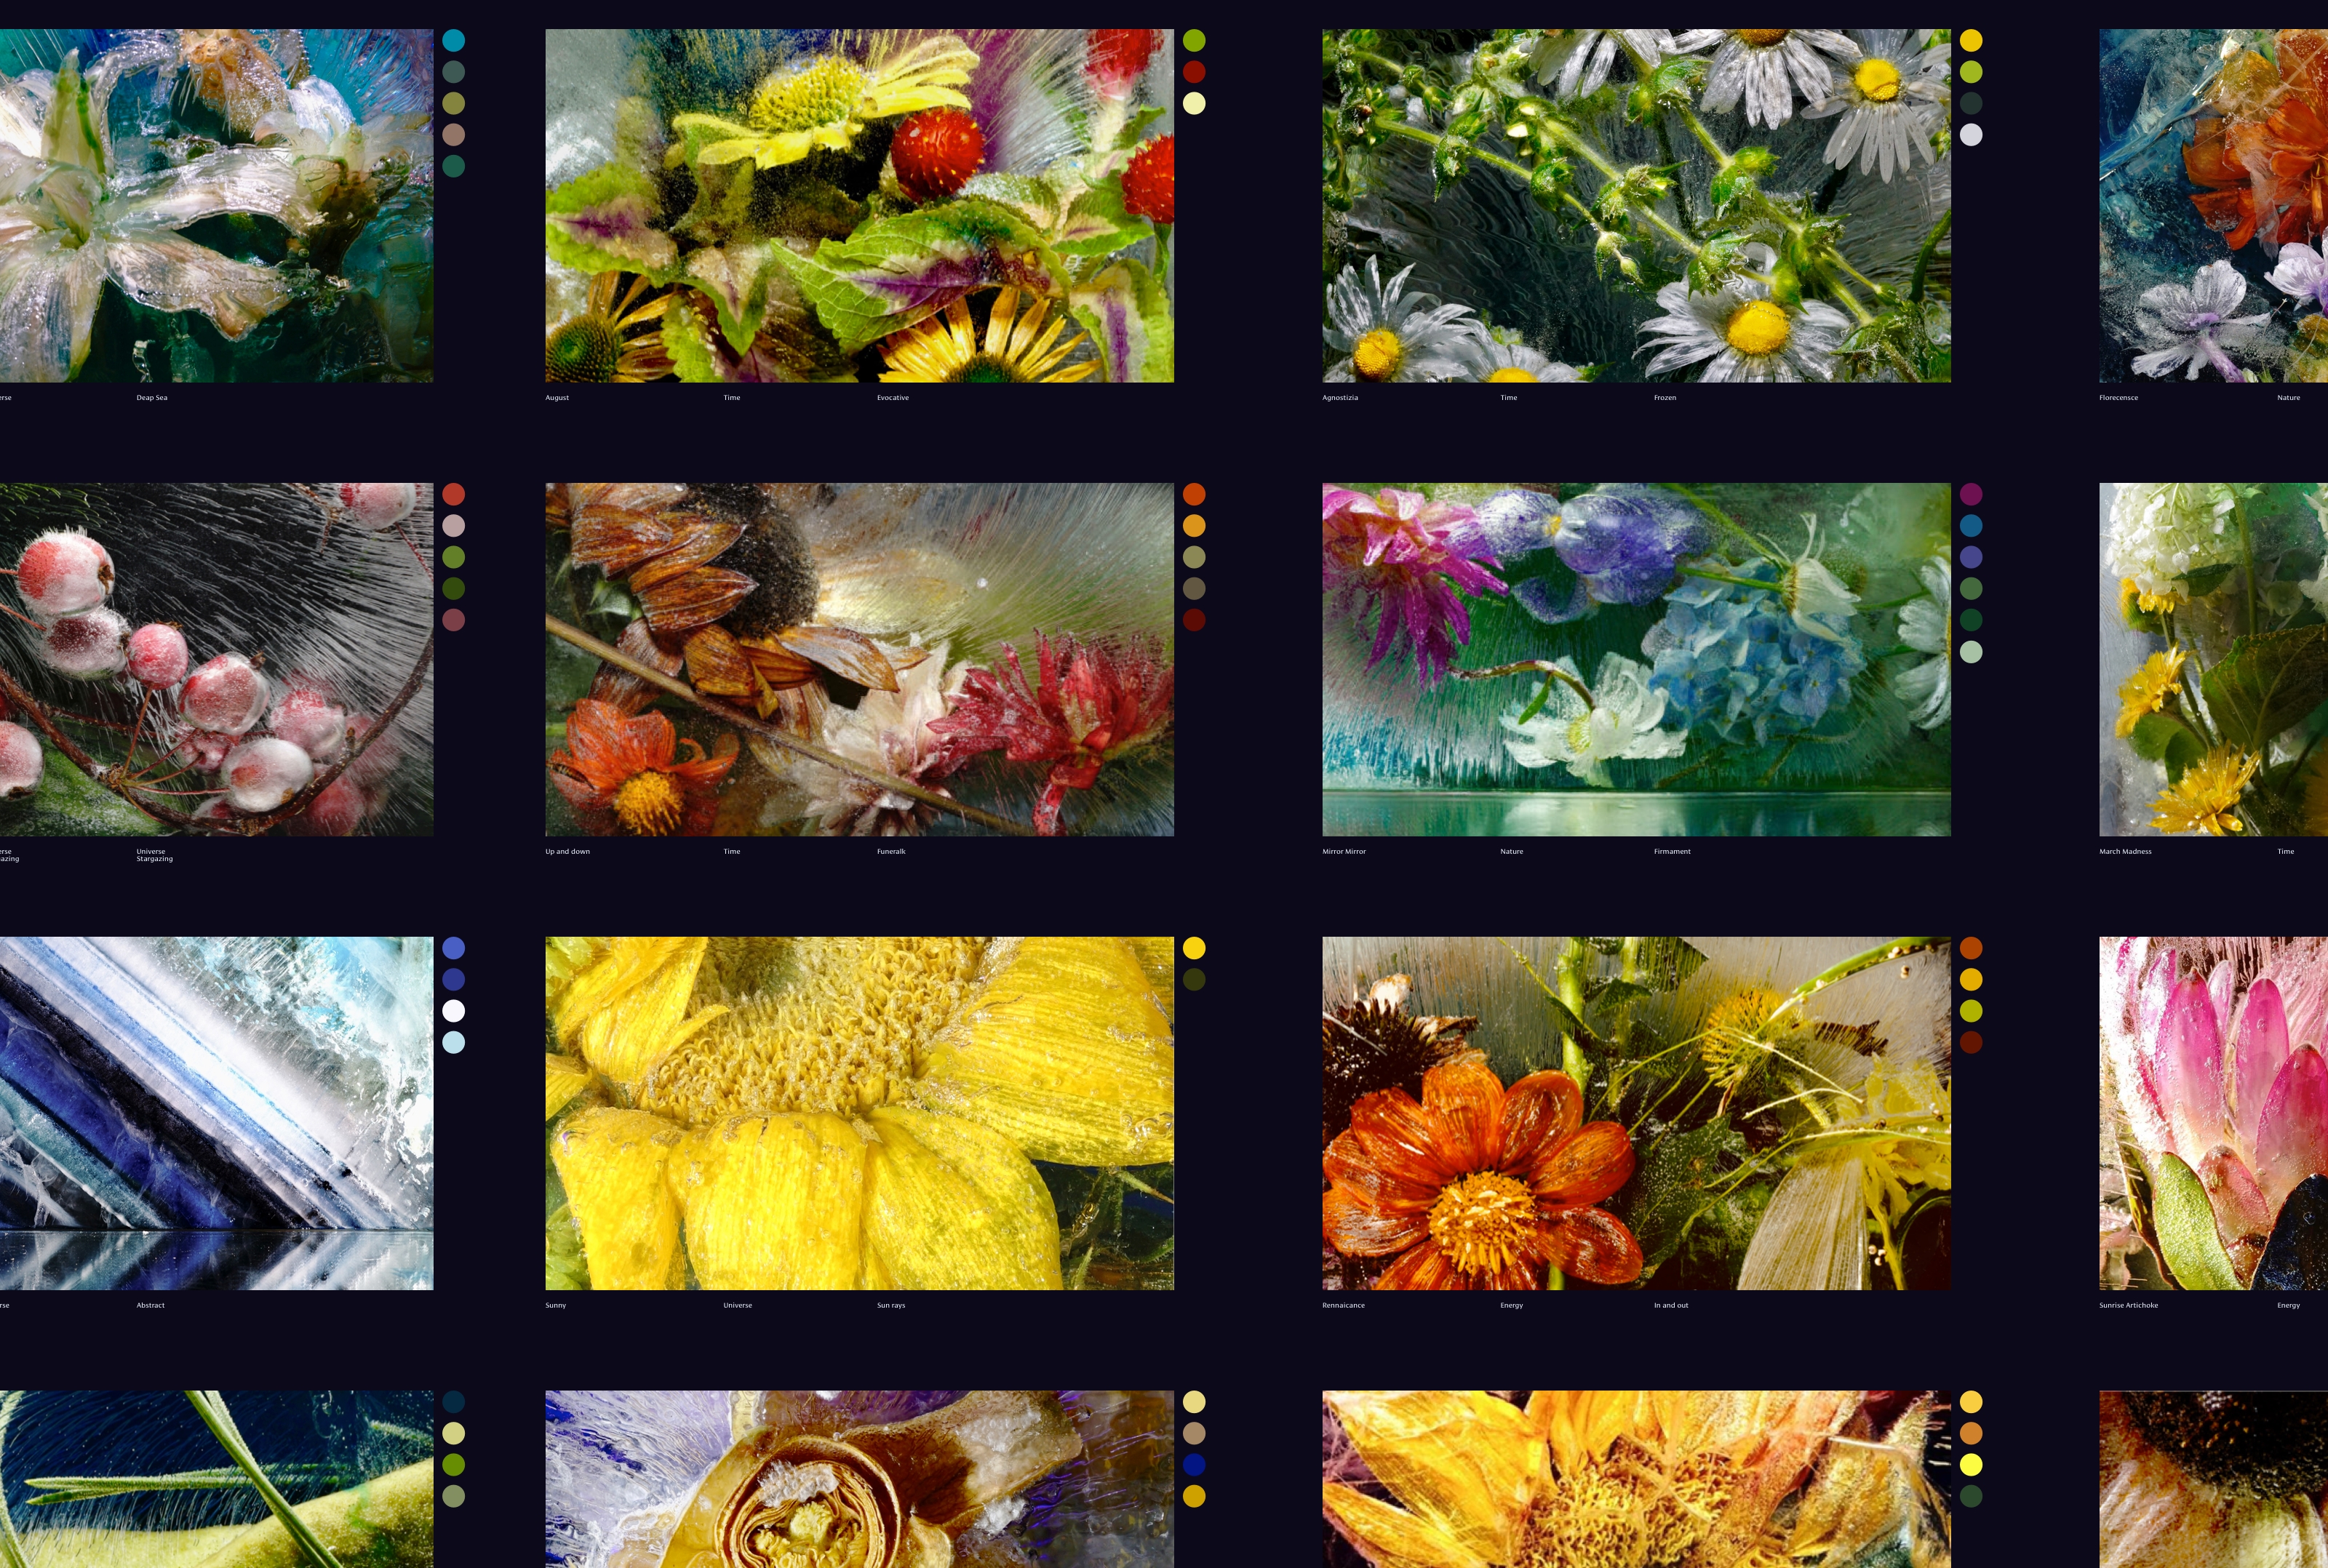This screenshot has height=1568, width=2328.
Task: Pick the purple swatch beside Mirror Mirror
Action: pos(1971,494)
